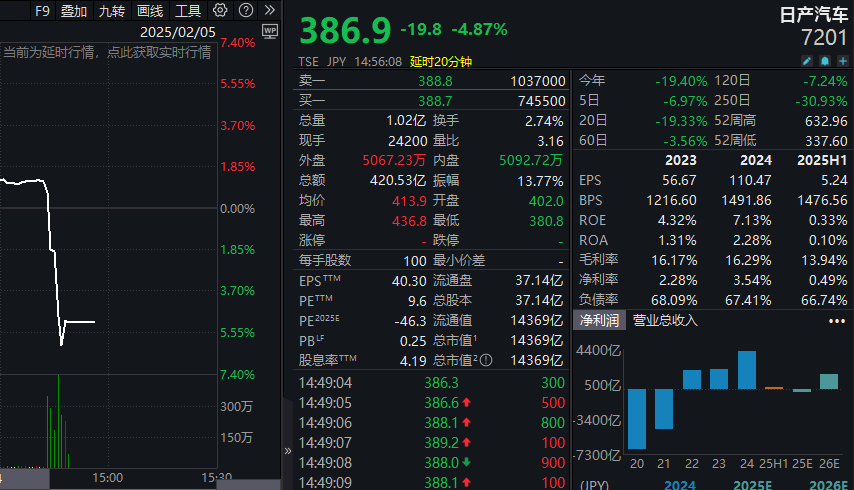This screenshot has width=854, height=490.
Task: Click the tick row at 14:49:04
Action: pos(431,383)
